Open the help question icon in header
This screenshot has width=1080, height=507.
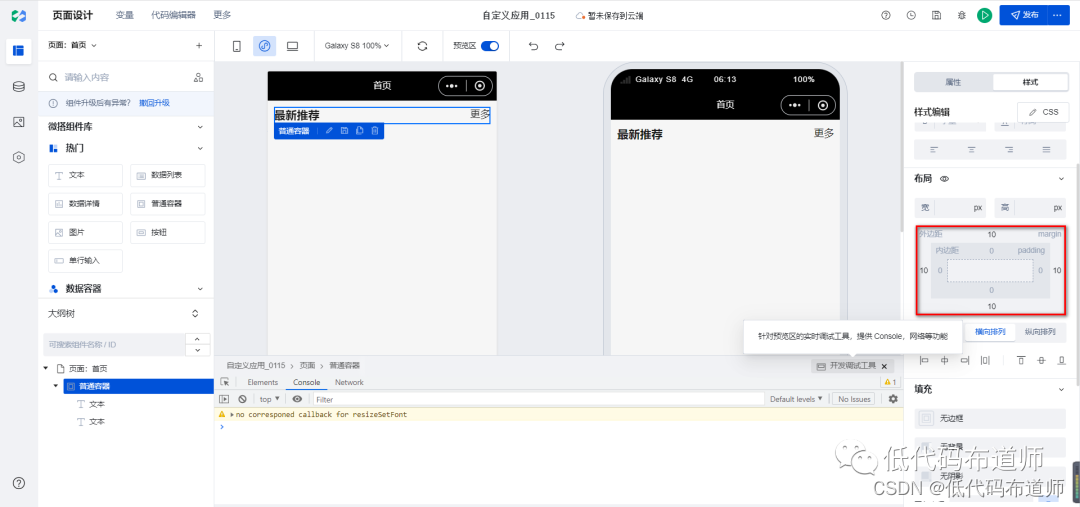click(x=886, y=15)
